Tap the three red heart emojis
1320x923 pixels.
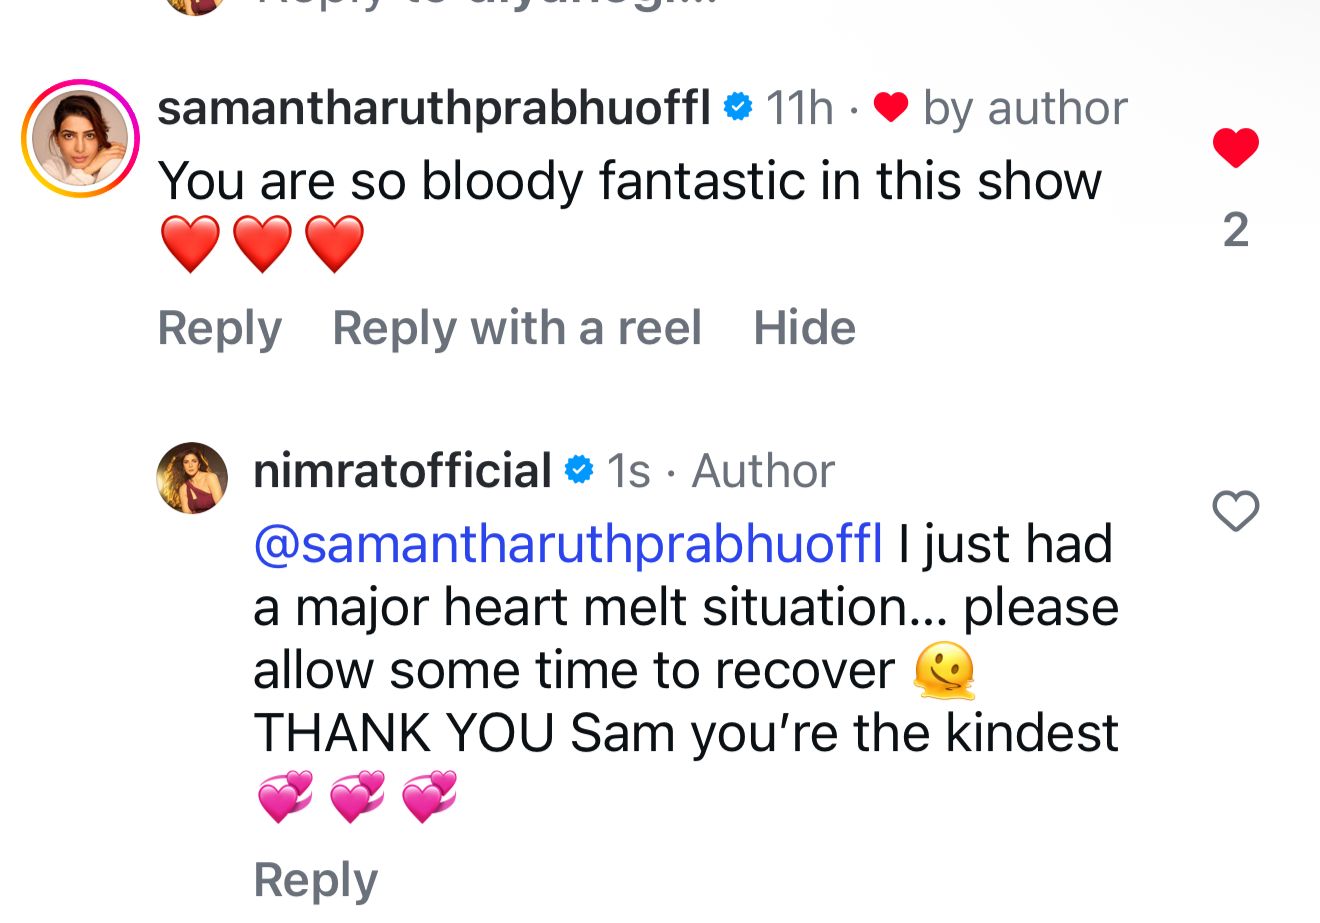[x=262, y=245]
